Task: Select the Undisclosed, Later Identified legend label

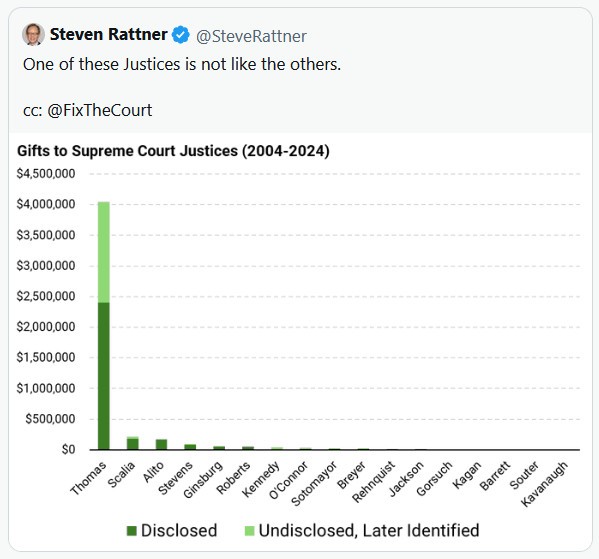Action: 369,530
